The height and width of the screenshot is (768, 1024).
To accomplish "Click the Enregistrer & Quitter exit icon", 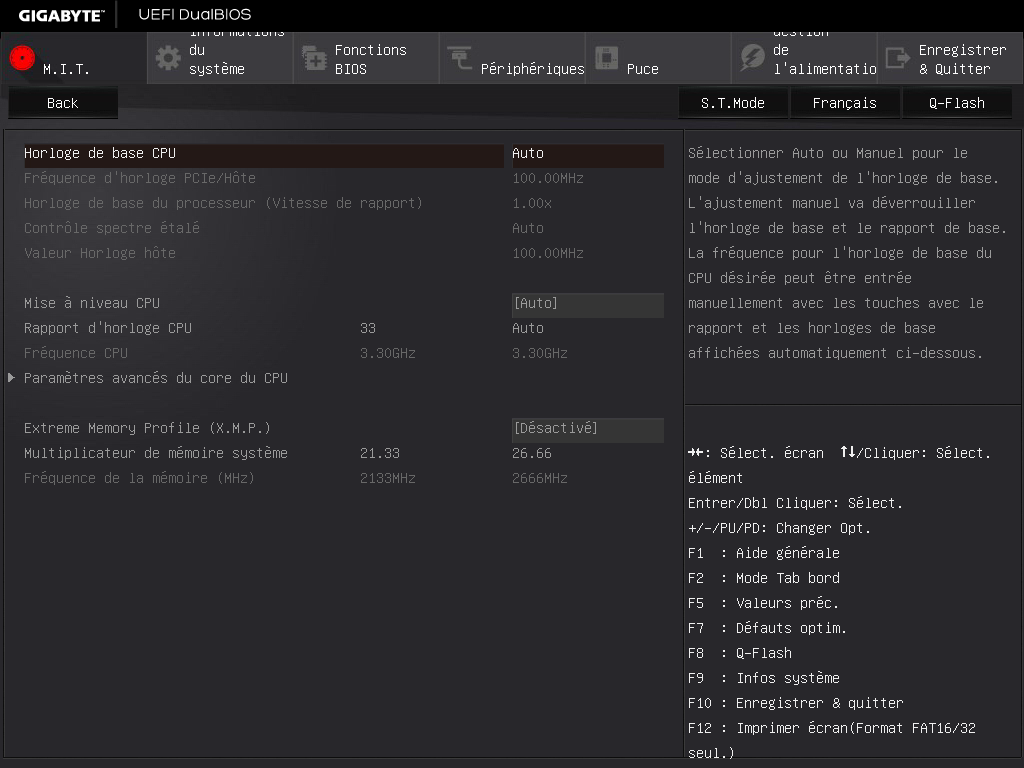I will [898, 58].
